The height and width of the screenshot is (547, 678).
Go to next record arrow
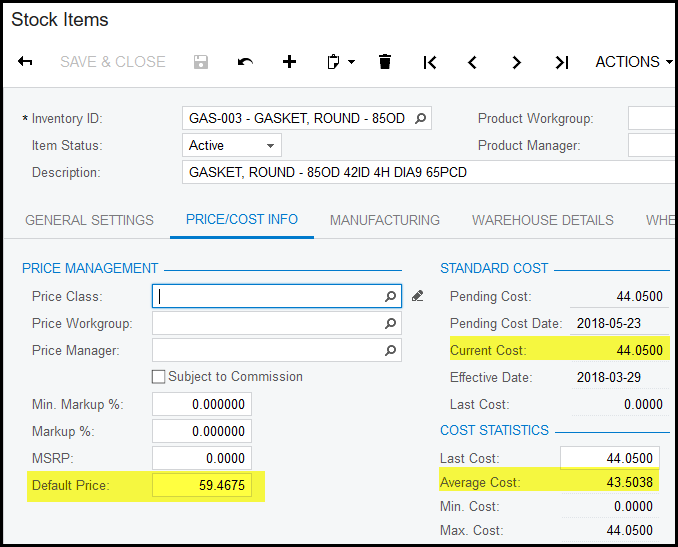tap(517, 62)
